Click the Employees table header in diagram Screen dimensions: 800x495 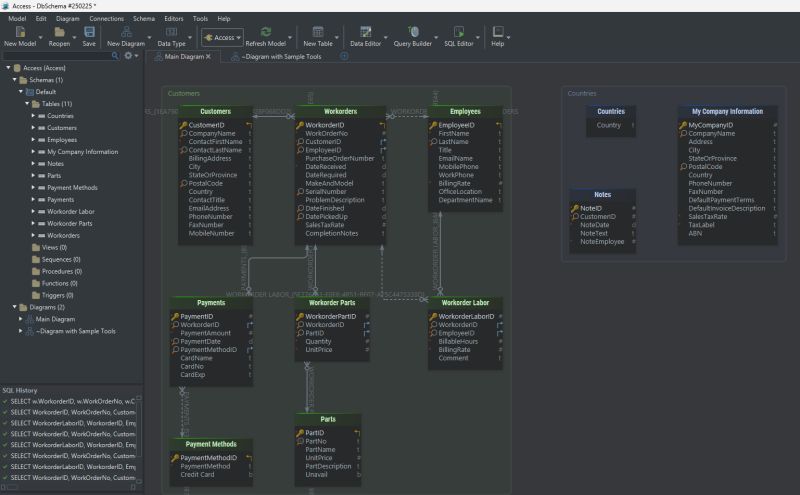[465, 111]
